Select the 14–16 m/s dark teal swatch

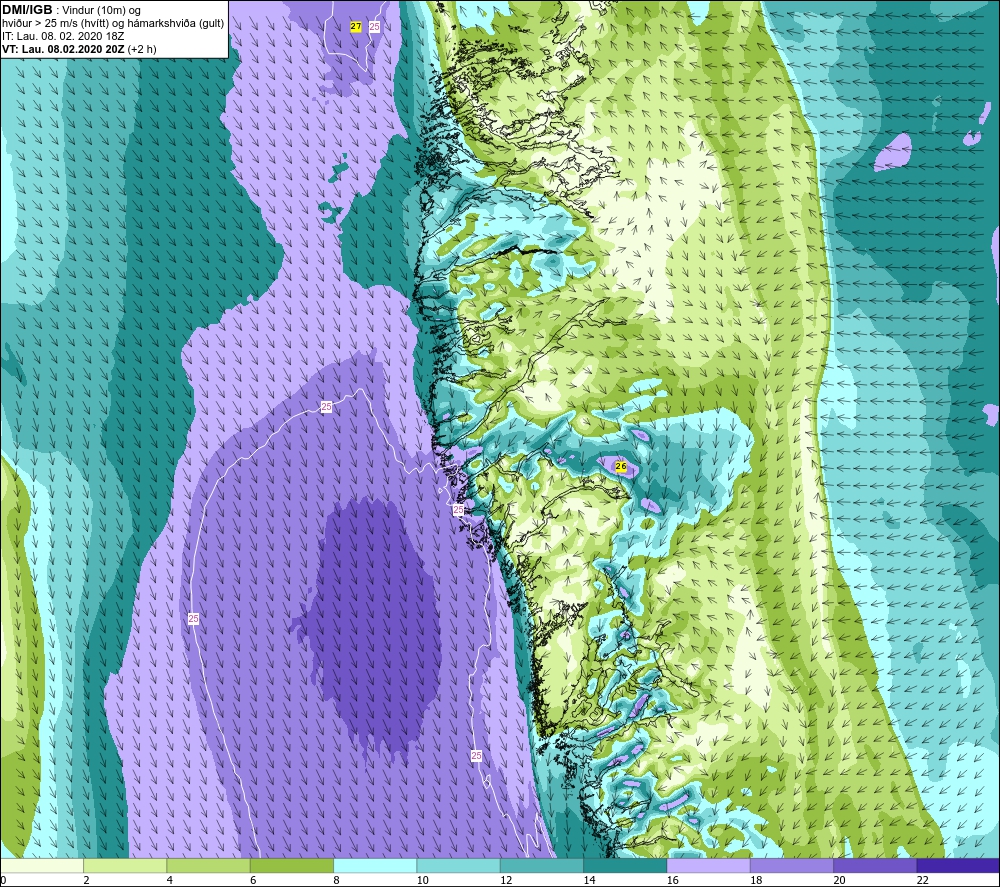click(625, 865)
